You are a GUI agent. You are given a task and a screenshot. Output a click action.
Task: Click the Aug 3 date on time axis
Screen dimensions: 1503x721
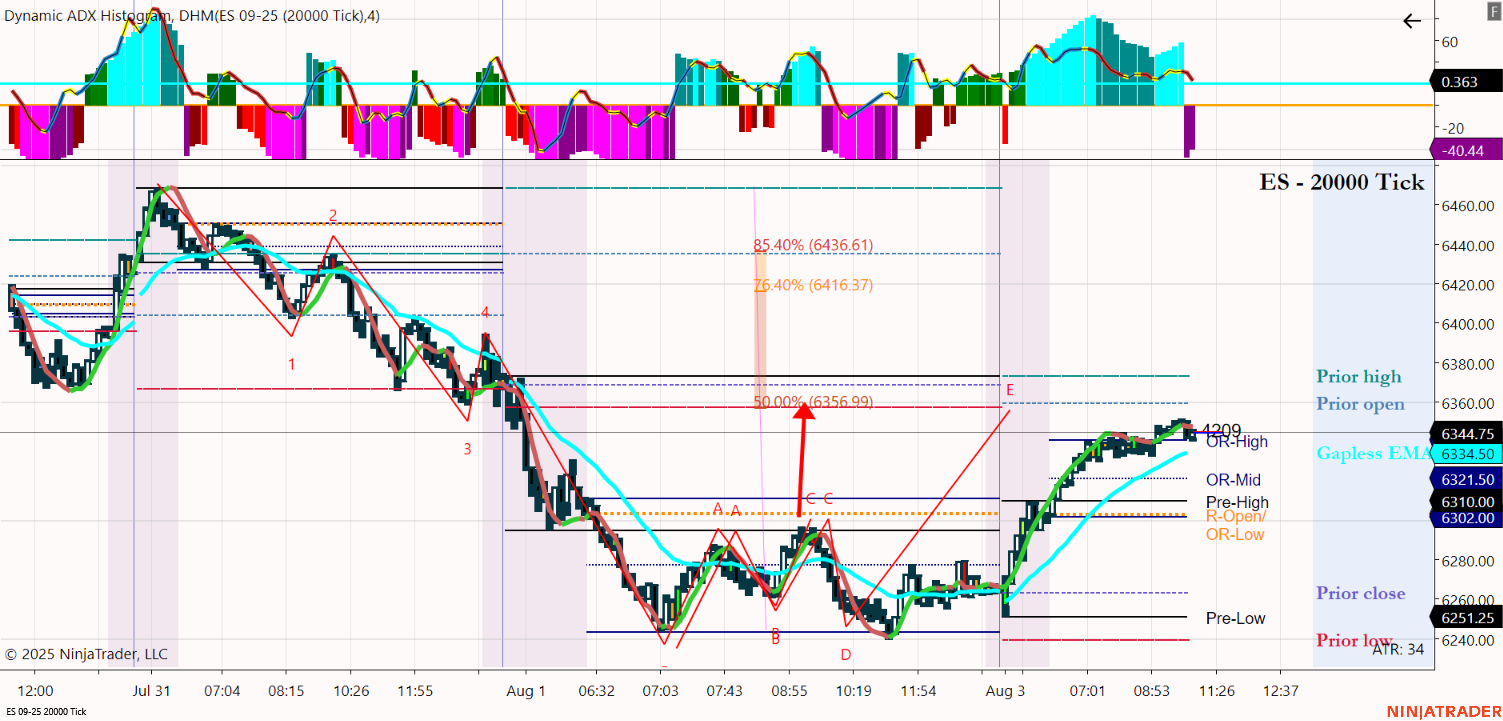[1006, 690]
